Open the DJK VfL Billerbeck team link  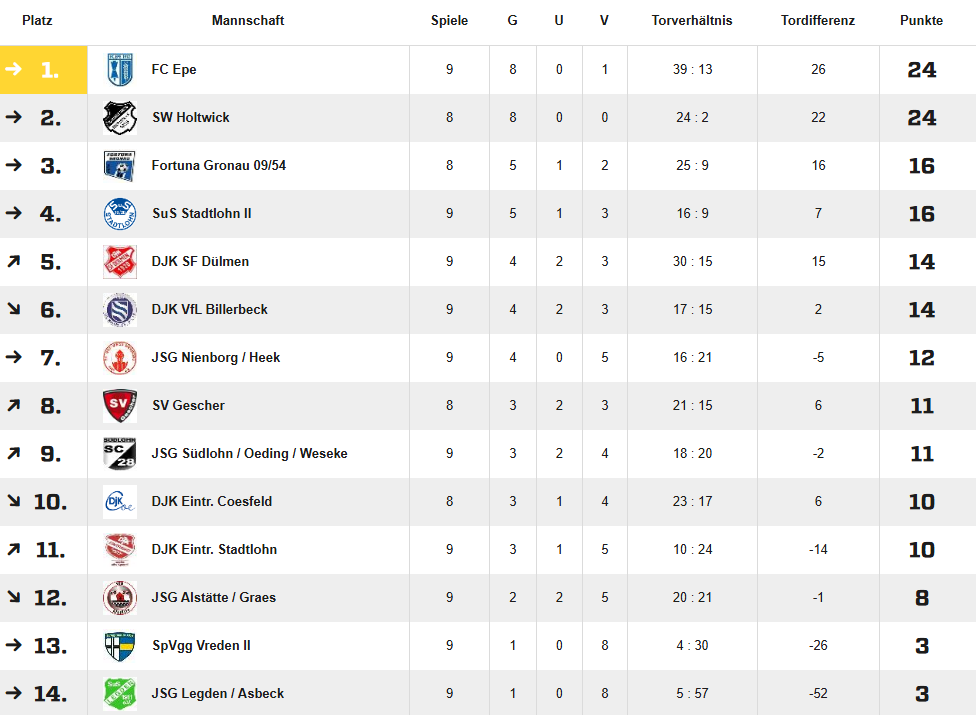coord(210,309)
